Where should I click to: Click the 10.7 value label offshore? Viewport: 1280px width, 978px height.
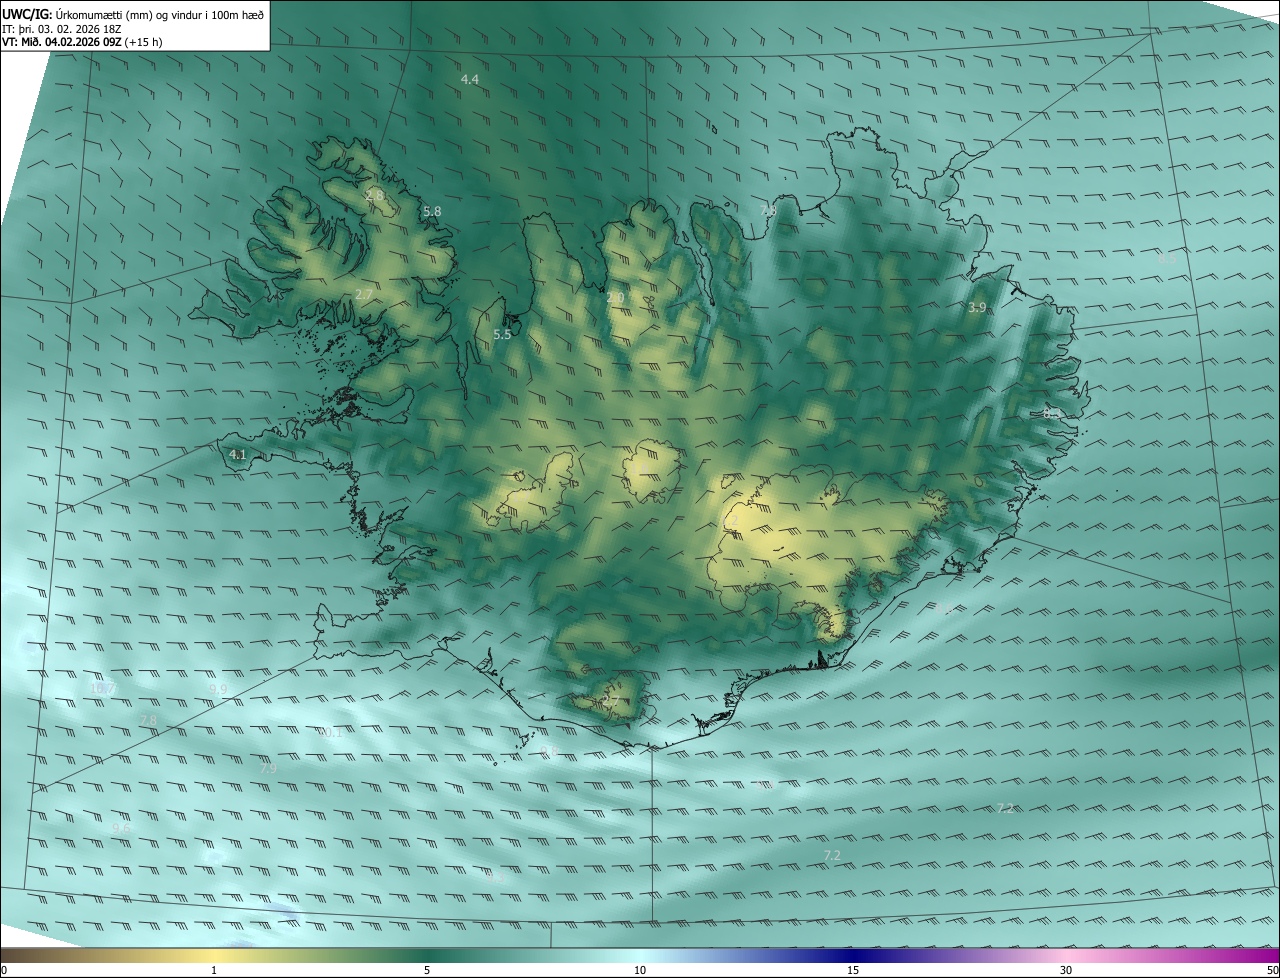coord(103,689)
